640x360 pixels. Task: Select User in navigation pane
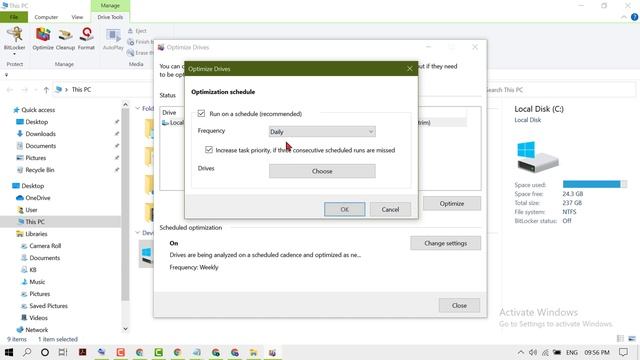[x=31, y=210]
